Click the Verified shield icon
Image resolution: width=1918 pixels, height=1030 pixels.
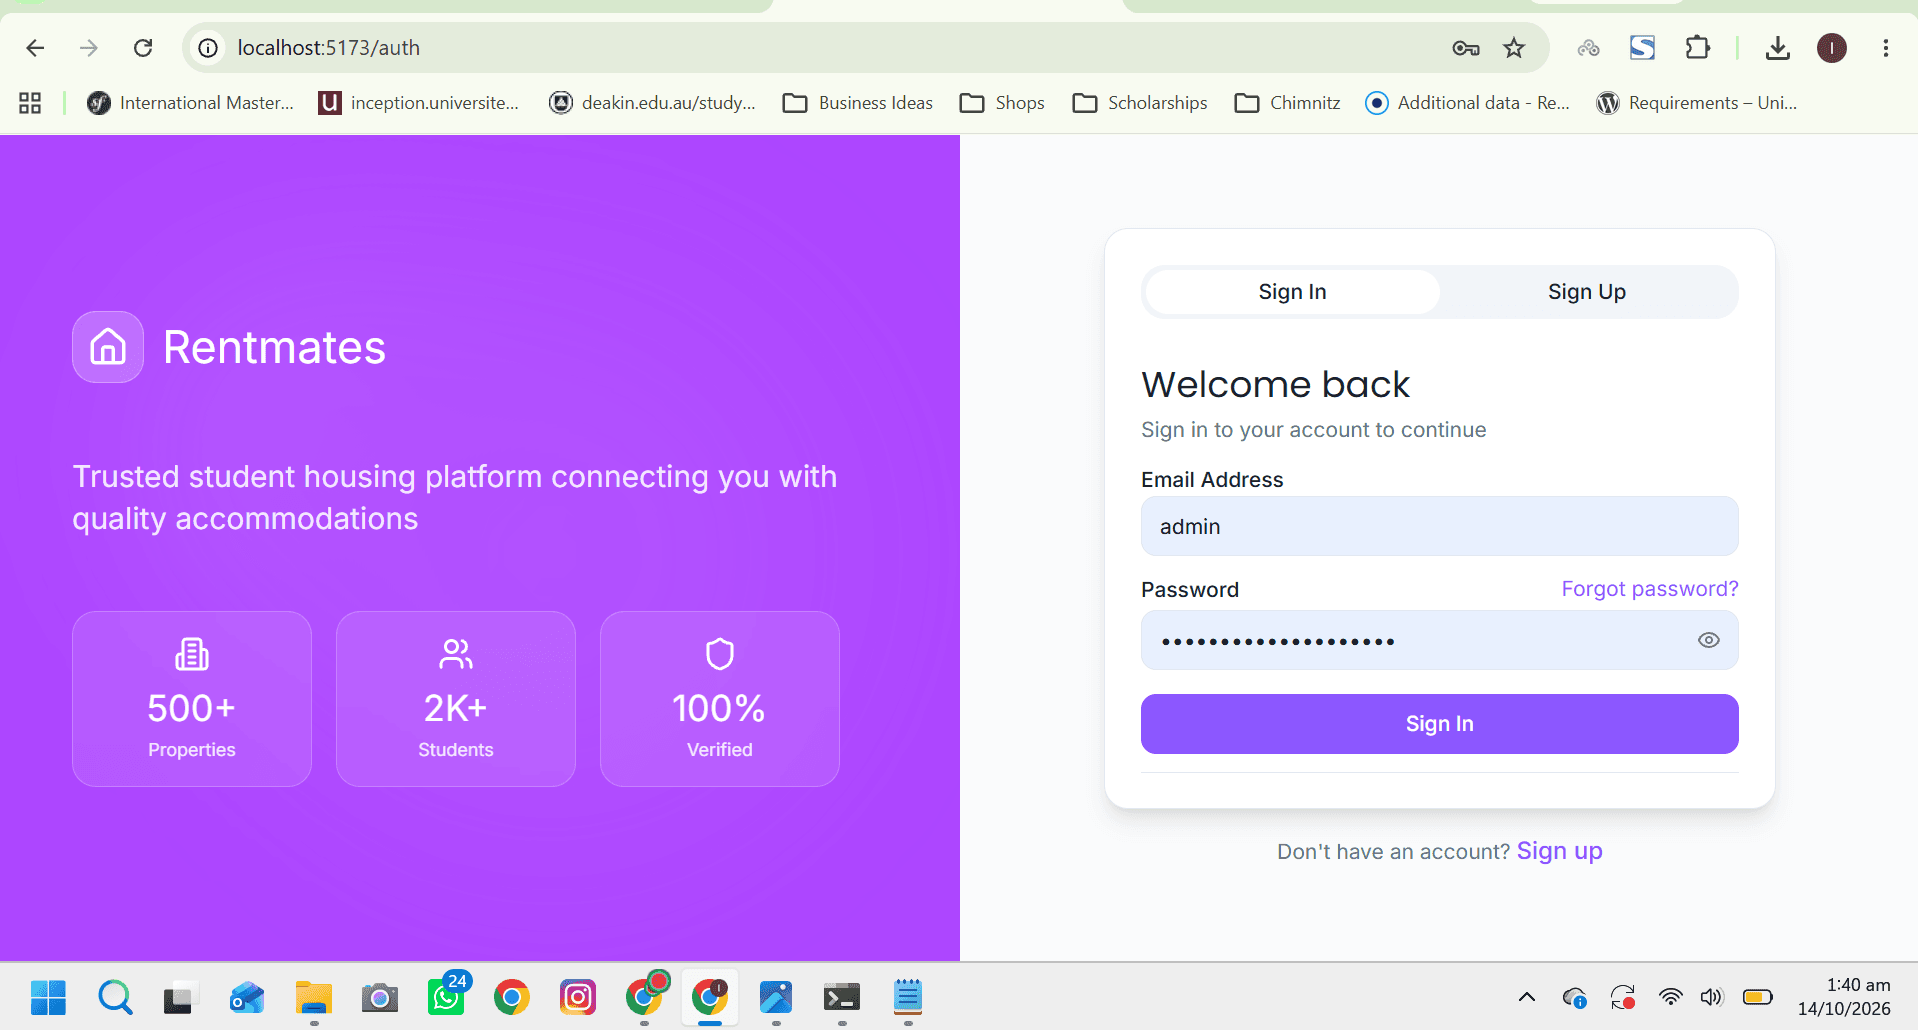(720, 654)
